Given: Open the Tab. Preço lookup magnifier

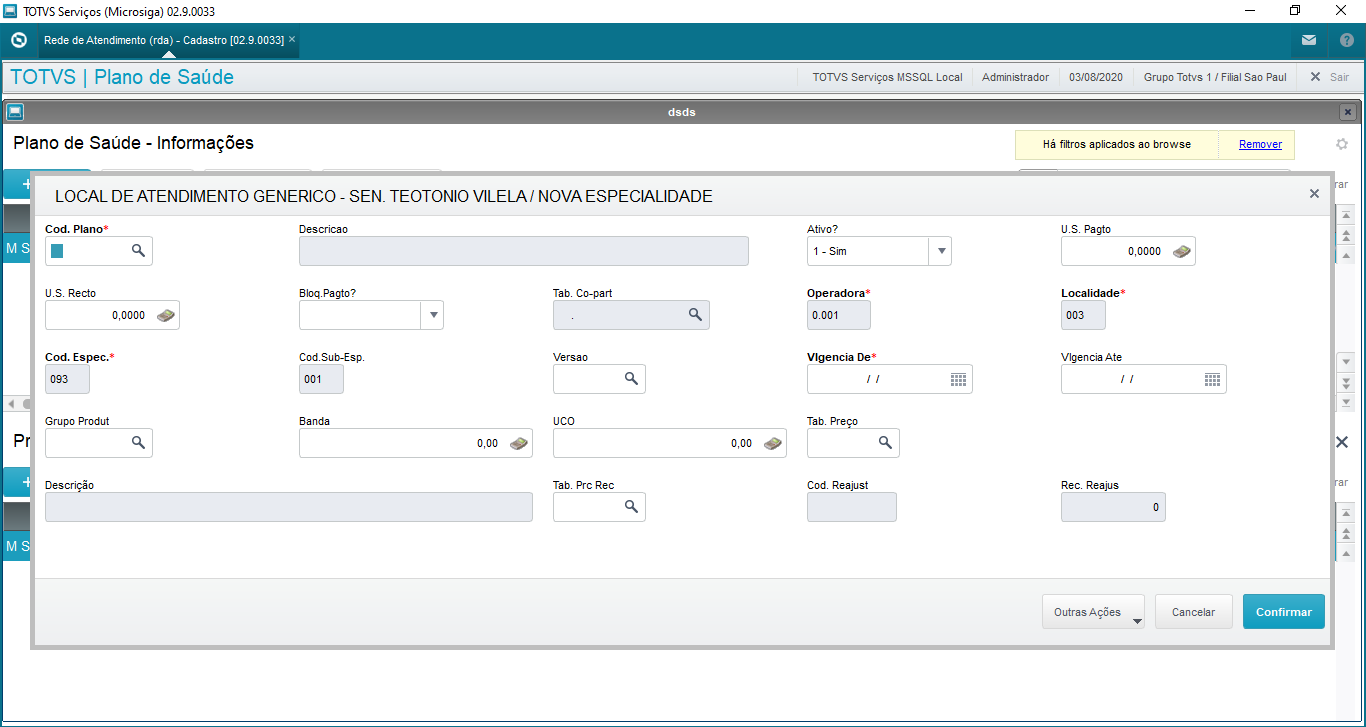Looking at the screenshot, I should 885,443.
